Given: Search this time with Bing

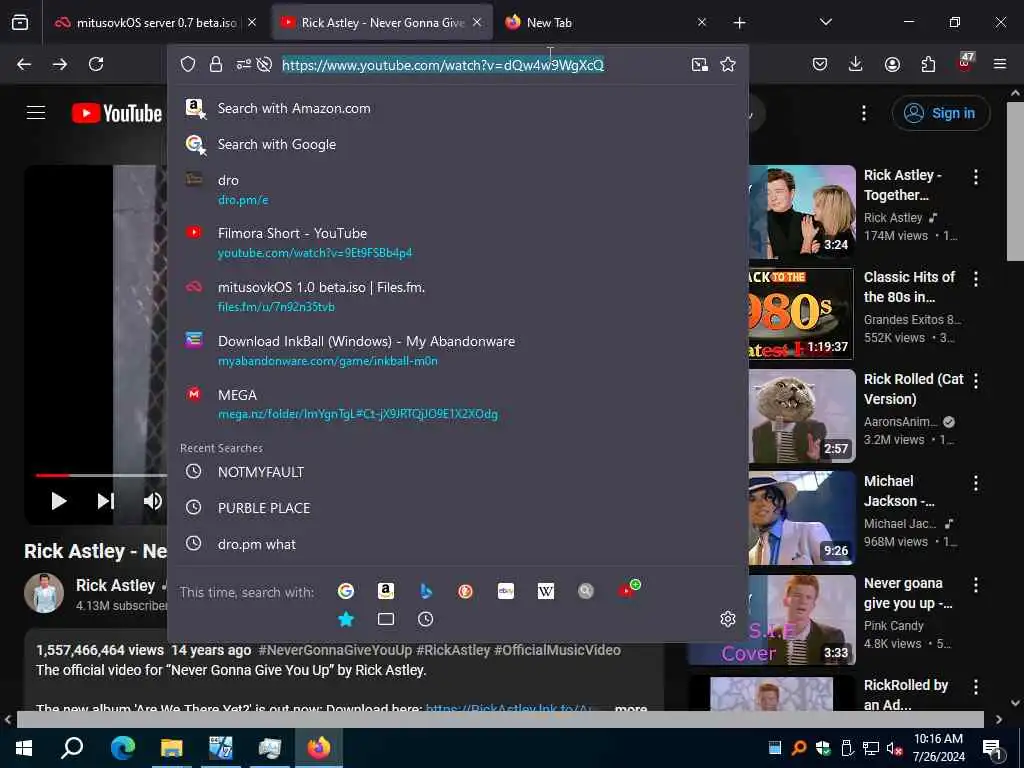Looking at the screenshot, I should (426, 591).
